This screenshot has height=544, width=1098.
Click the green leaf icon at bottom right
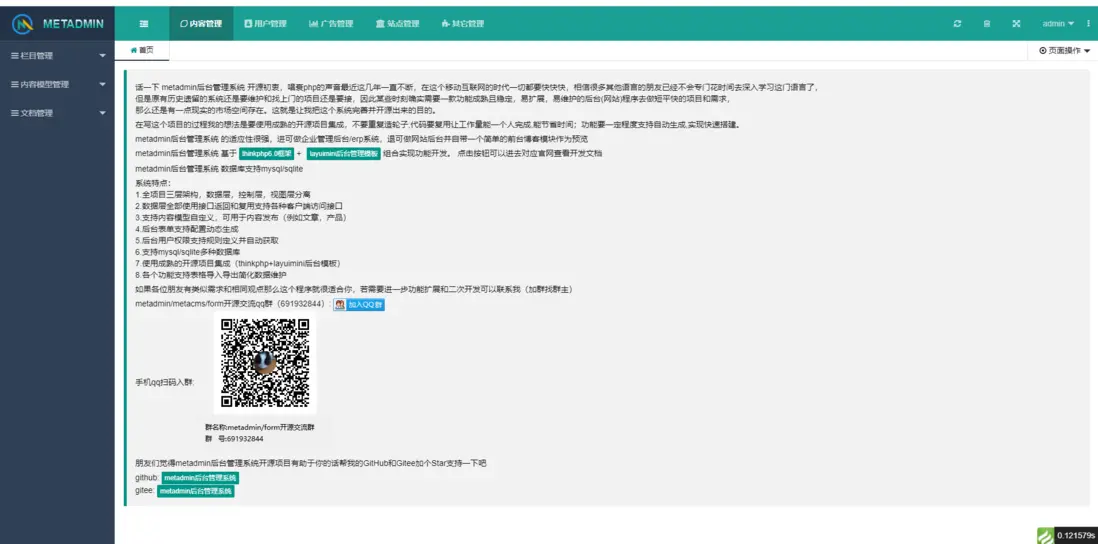1045,536
